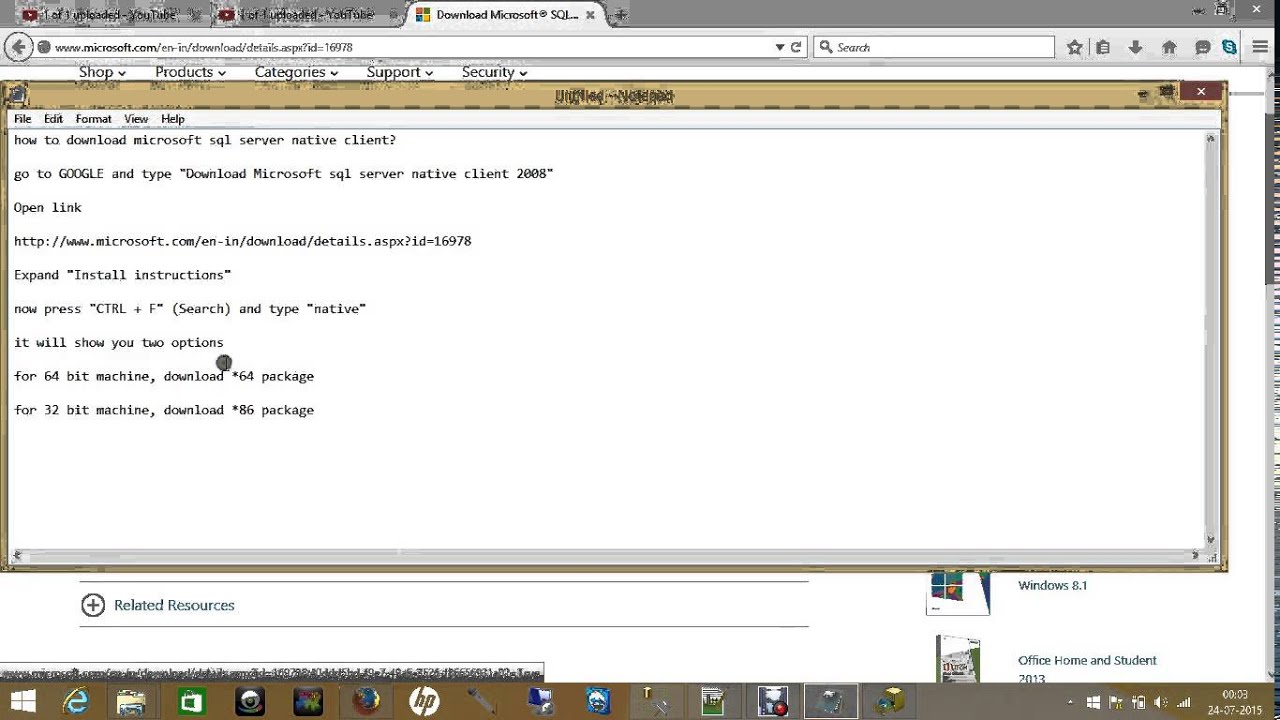The width and height of the screenshot is (1280, 720).
Task: Go to the Firefox home page
Action: 1169,47
